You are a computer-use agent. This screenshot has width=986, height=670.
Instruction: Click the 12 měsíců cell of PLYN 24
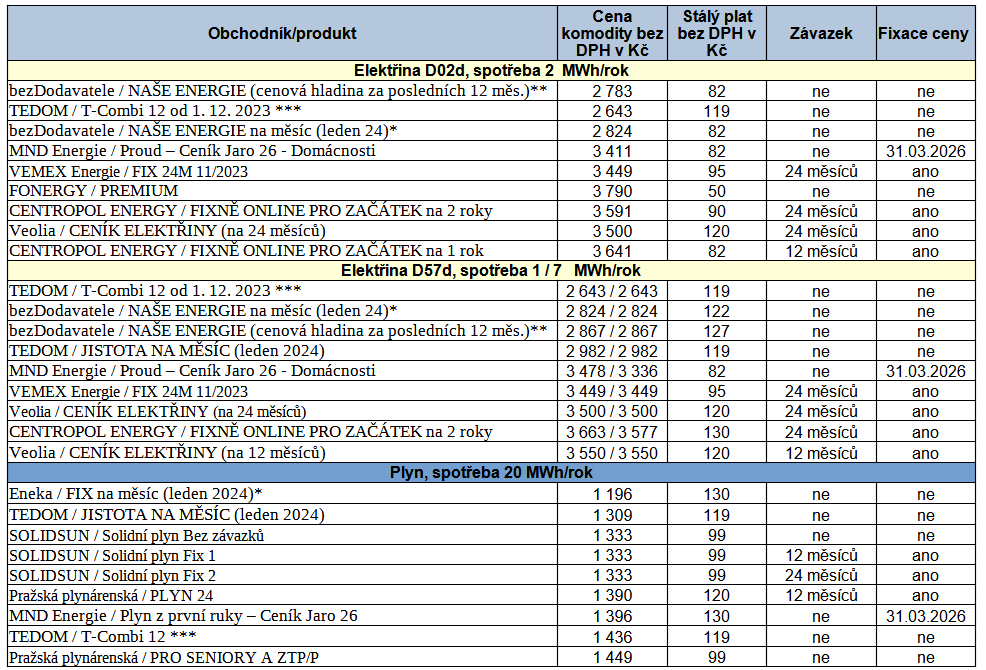(x=821, y=595)
